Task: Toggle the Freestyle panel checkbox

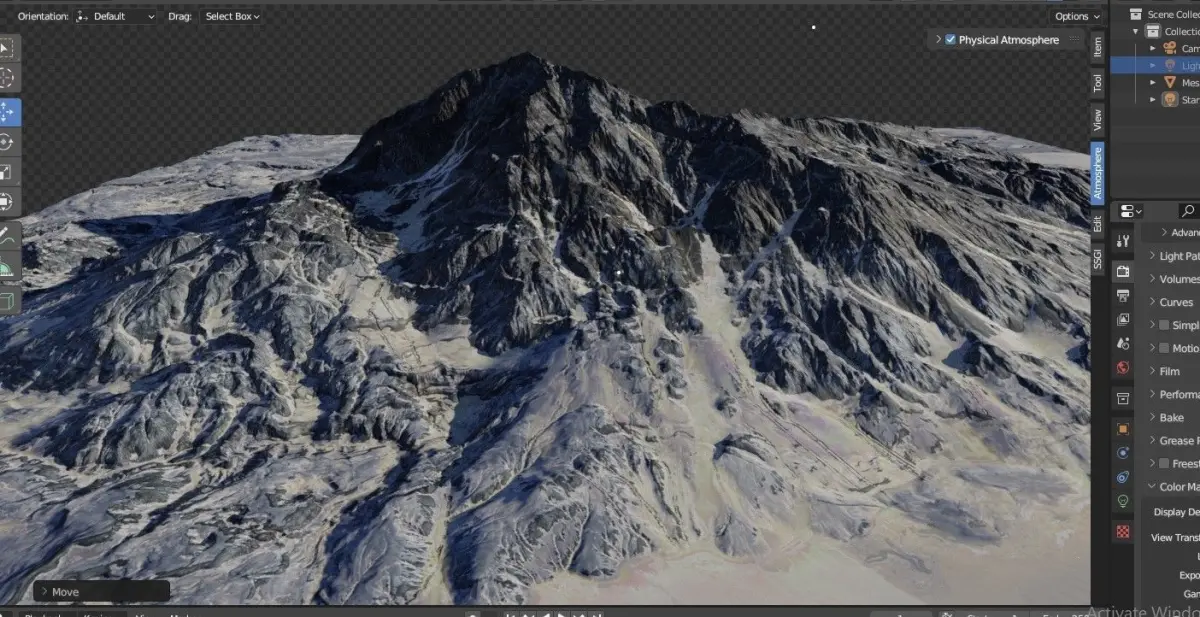Action: tap(1164, 463)
